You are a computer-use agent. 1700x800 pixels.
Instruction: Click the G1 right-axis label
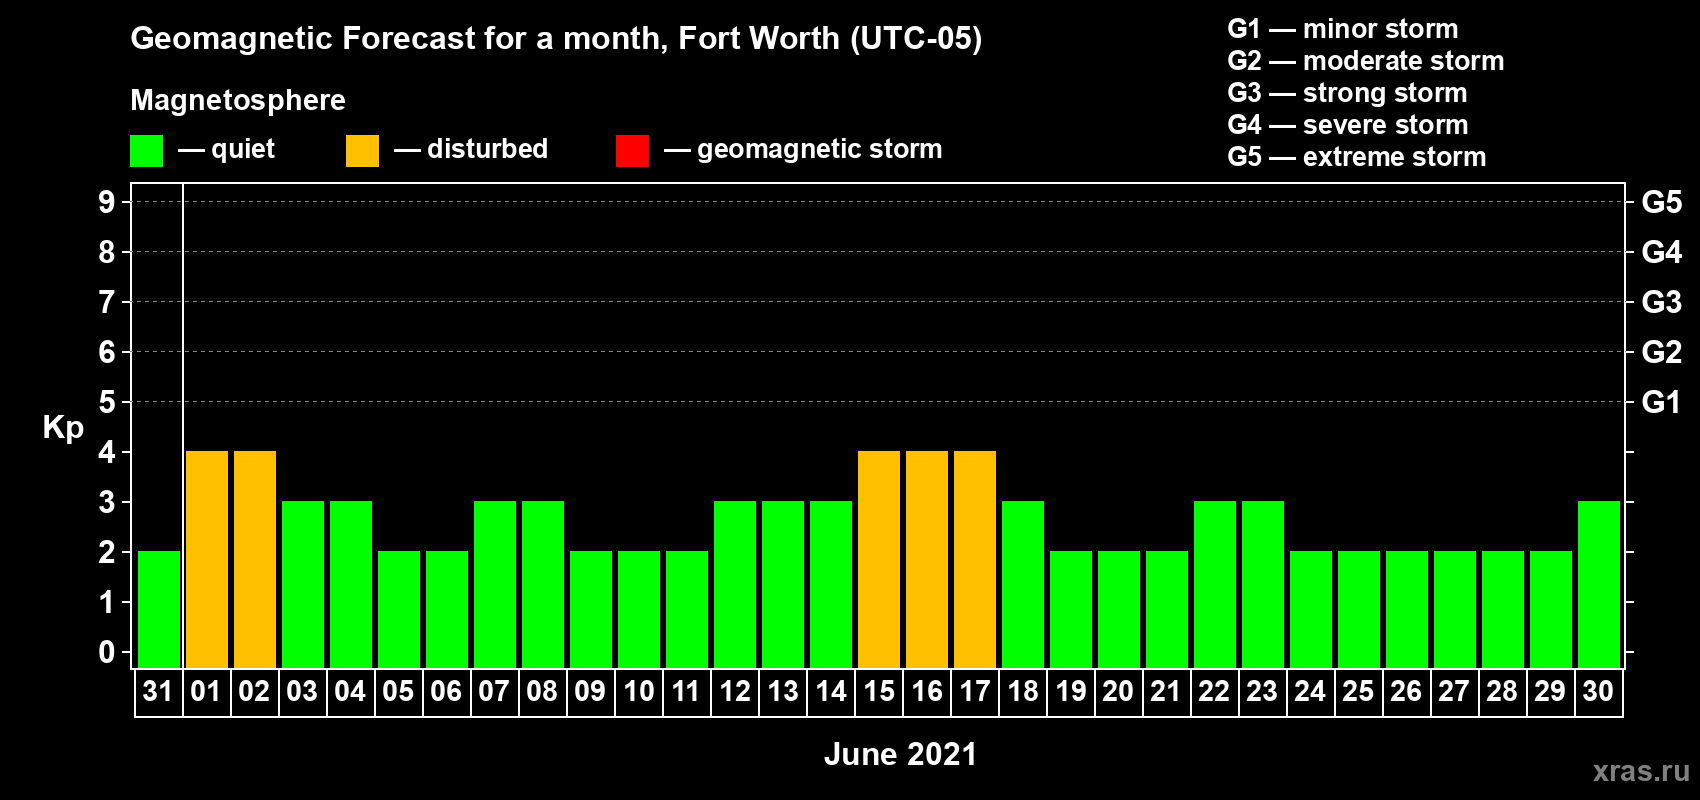1661,402
